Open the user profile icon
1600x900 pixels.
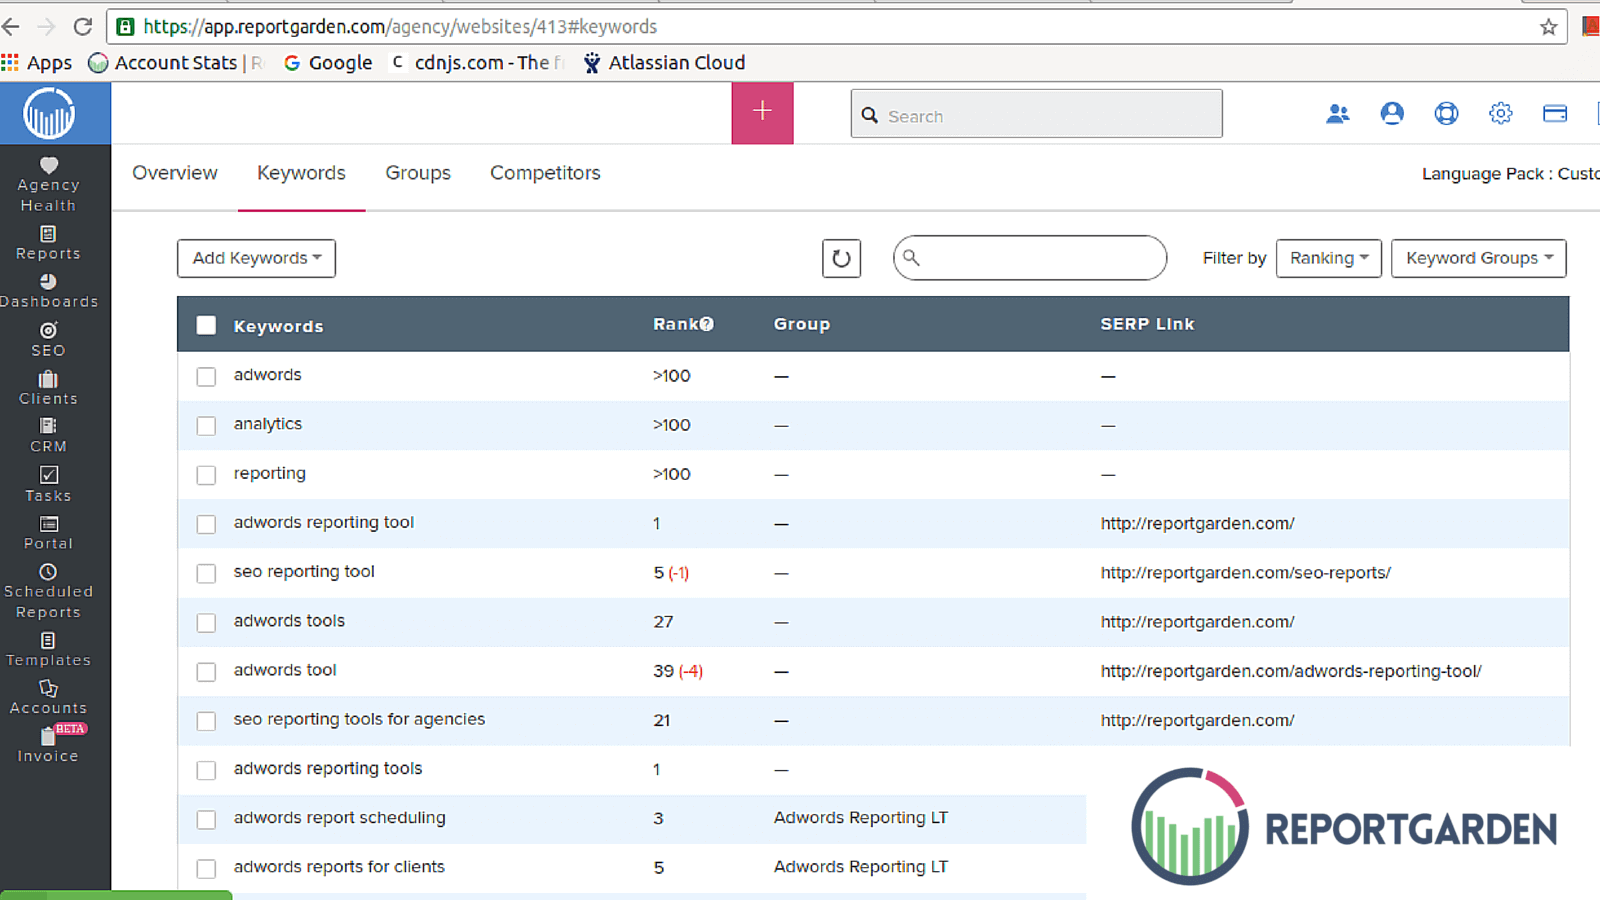pos(1391,114)
